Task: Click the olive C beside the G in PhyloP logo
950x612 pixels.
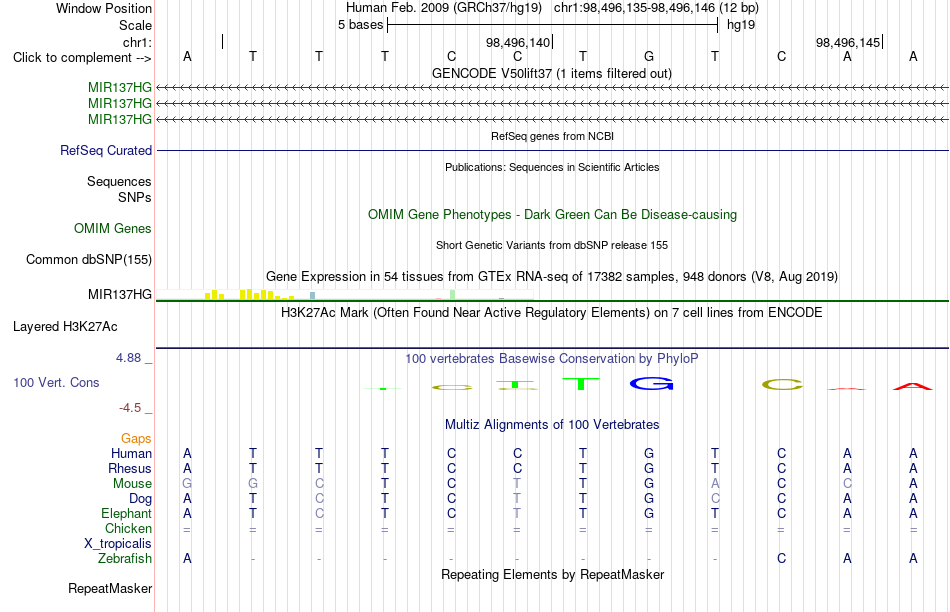Action: (782, 384)
